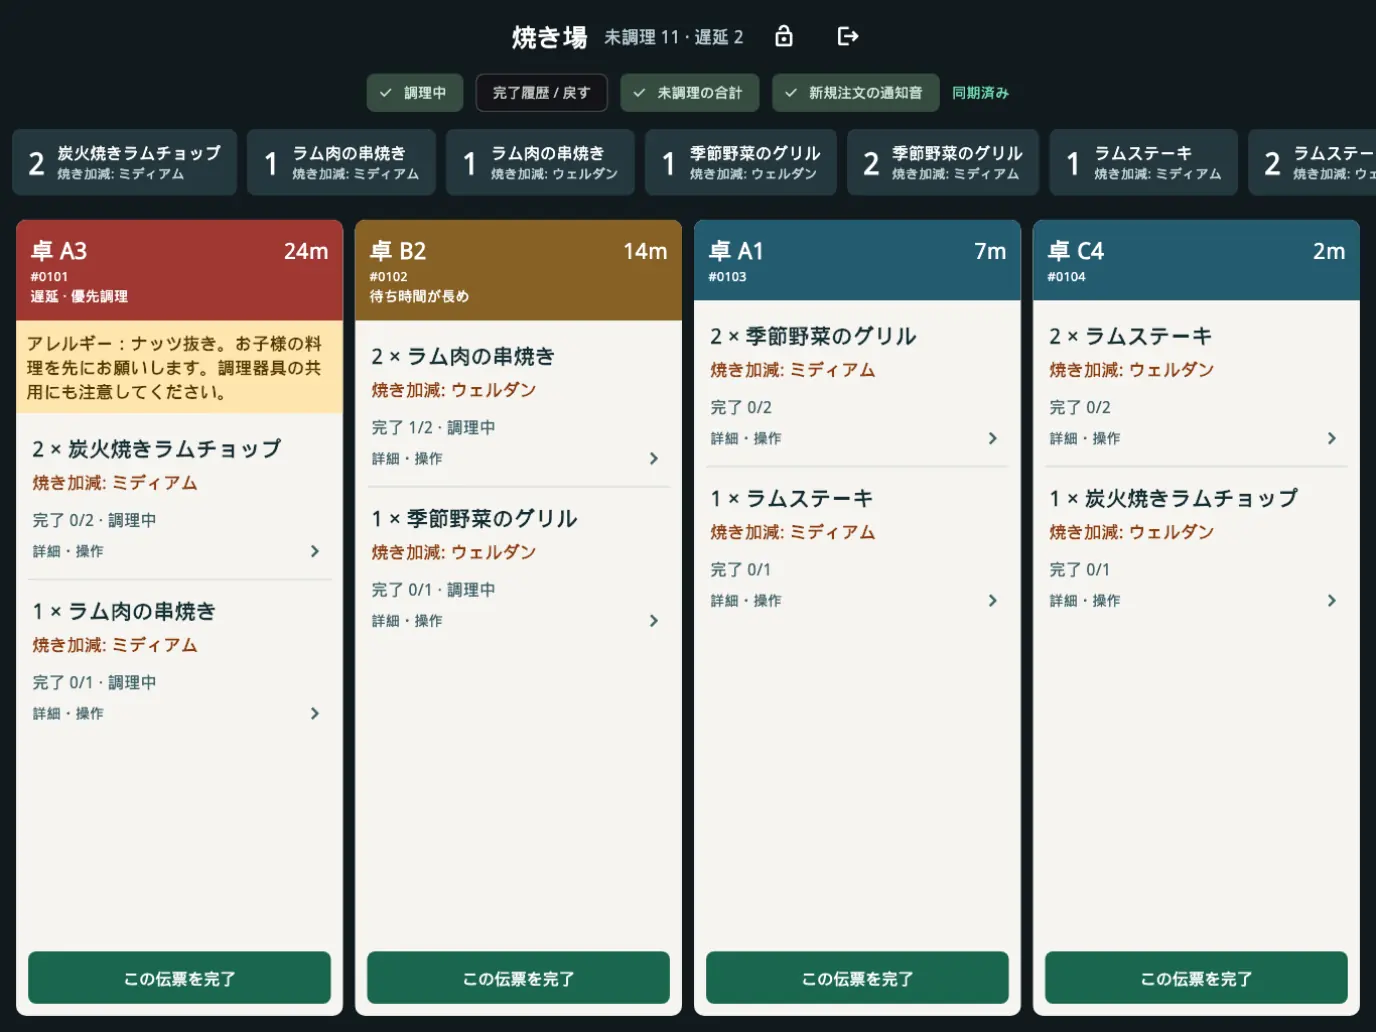Image resolution: width=1376 pixels, height=1032 pixels.
Task: Complete the ticket for 卓 C4
Action: [x=1196, y=978]
